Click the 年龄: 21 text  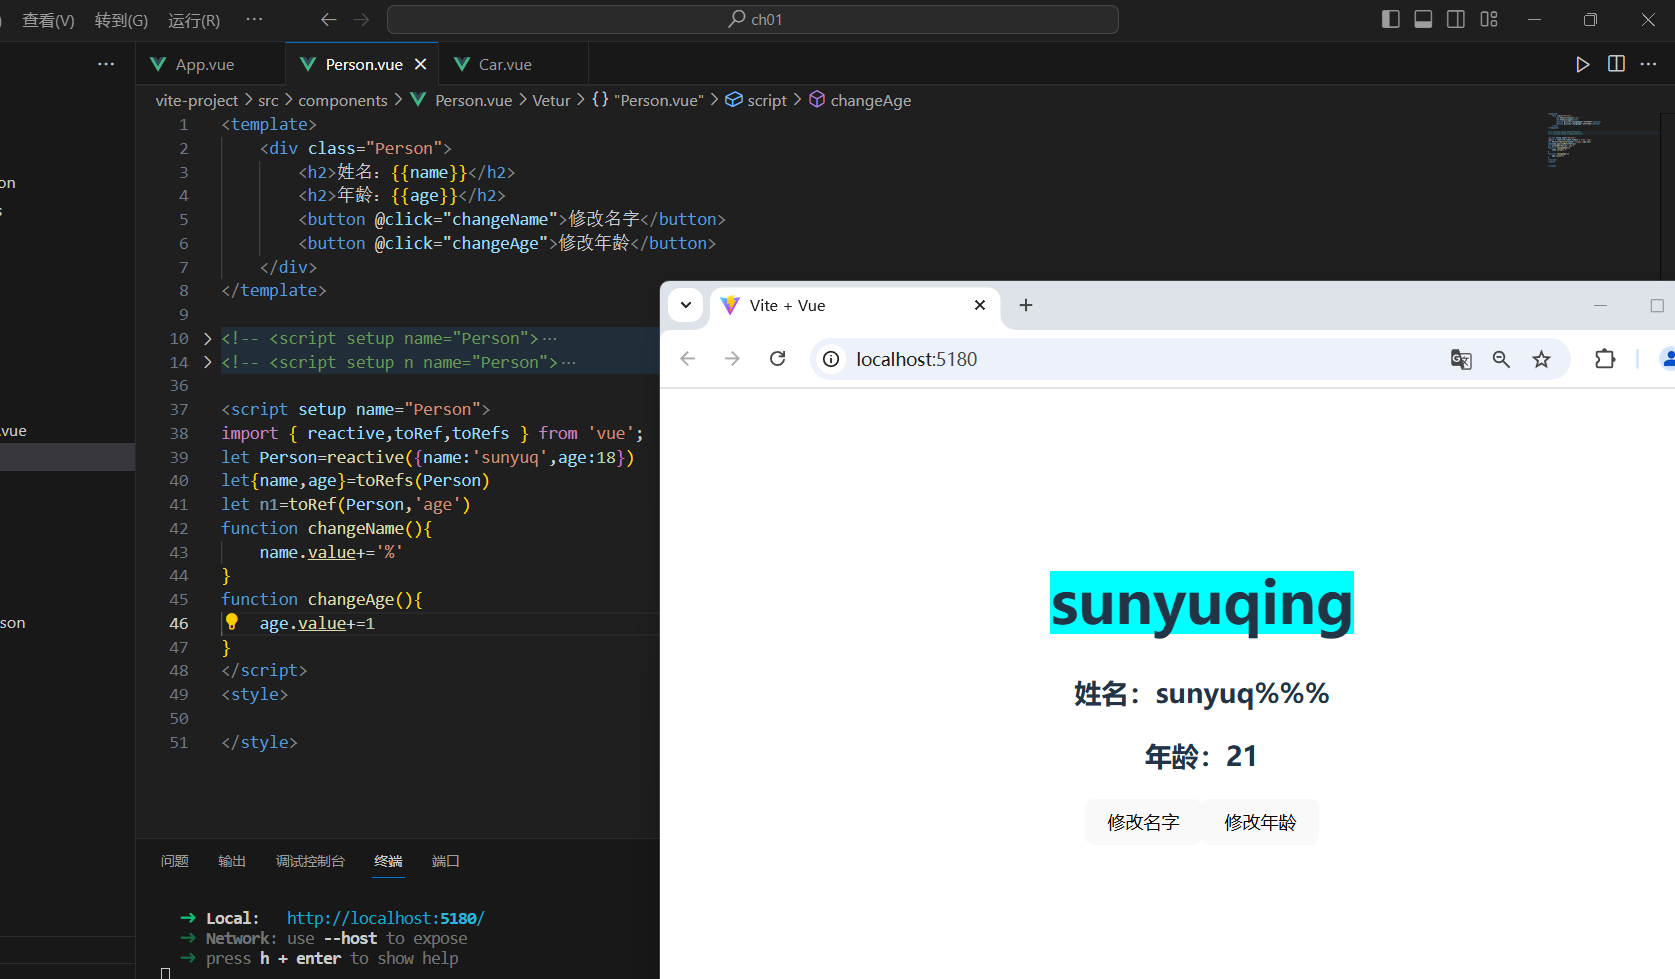(x=1201, y=756)
